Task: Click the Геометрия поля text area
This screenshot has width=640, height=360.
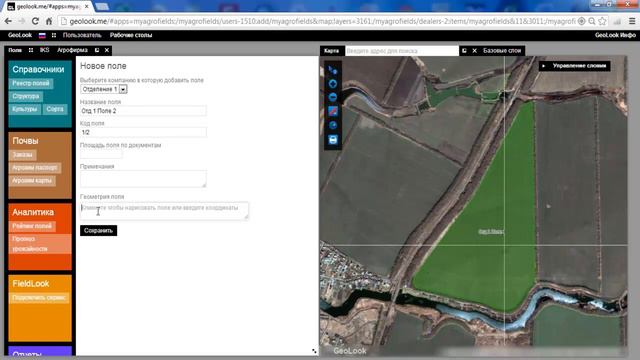Action: (x=164, y=211)
